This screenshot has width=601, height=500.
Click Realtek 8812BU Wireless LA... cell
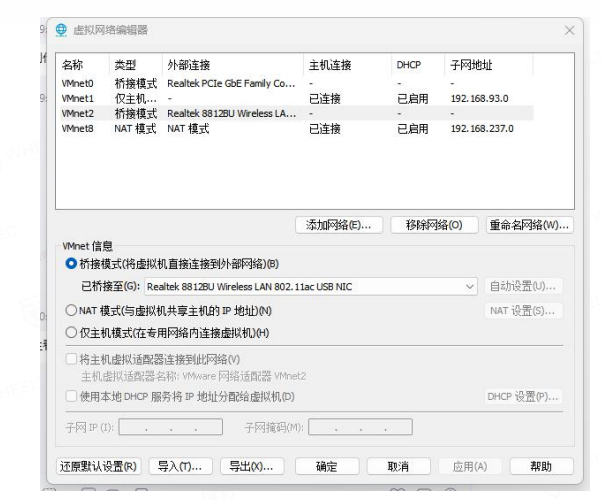(232, 113)
